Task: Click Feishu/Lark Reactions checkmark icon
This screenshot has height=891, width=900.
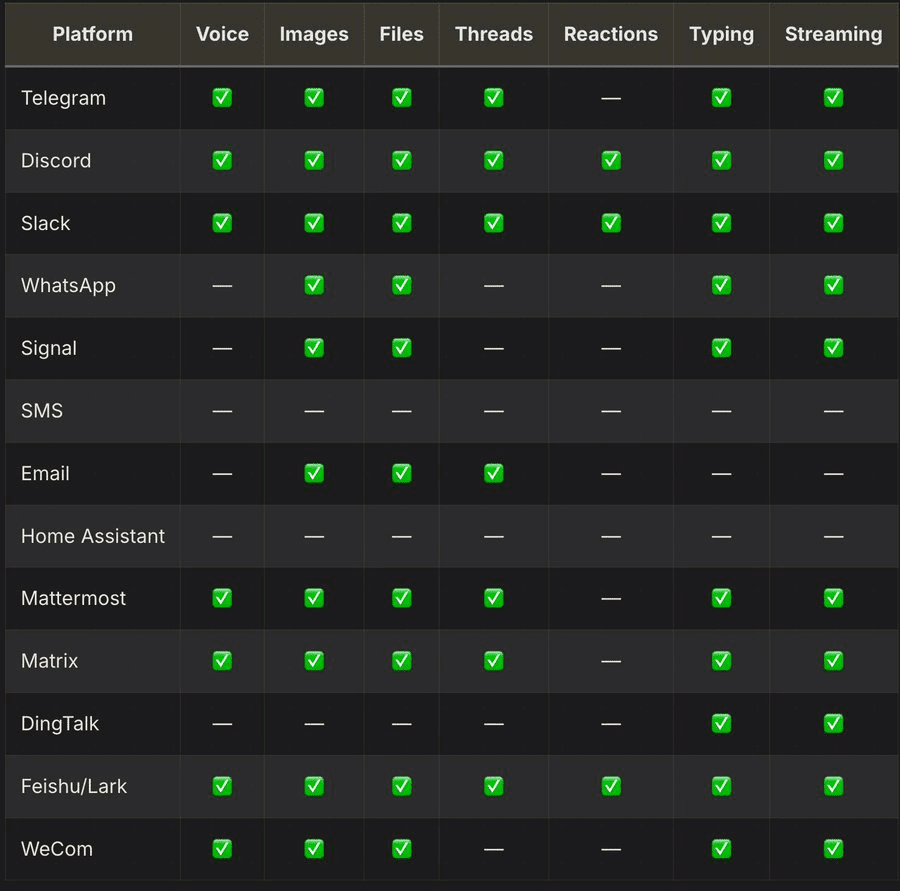Action: 611,786
